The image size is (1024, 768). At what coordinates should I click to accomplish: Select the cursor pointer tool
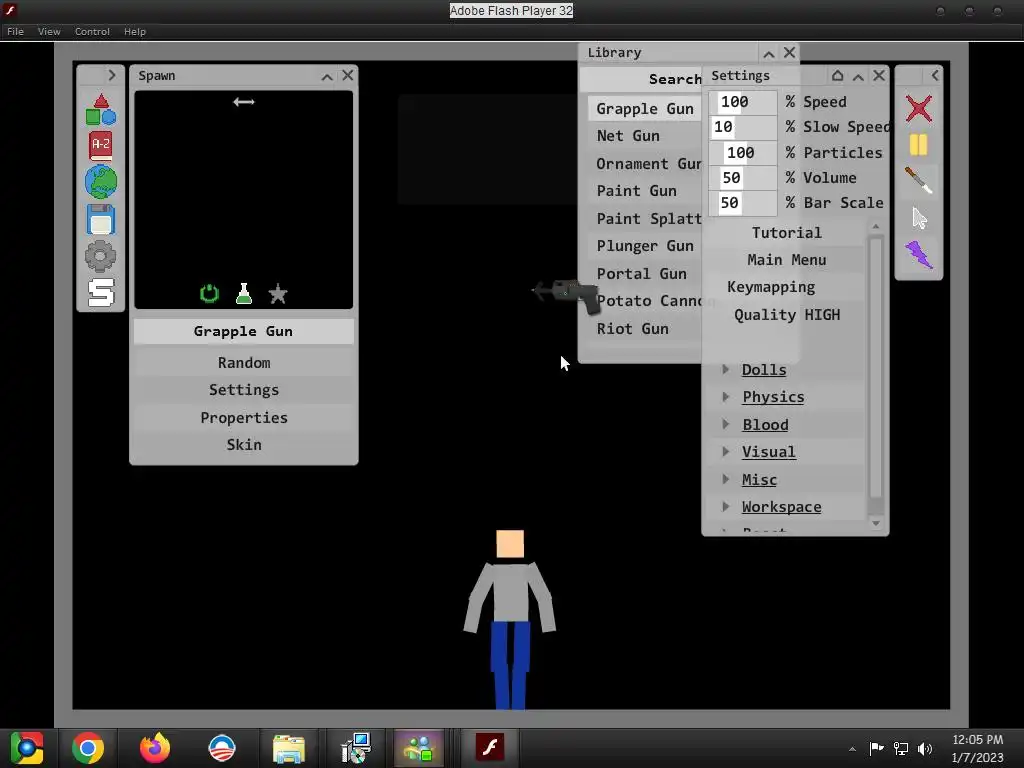pos(919,218)
